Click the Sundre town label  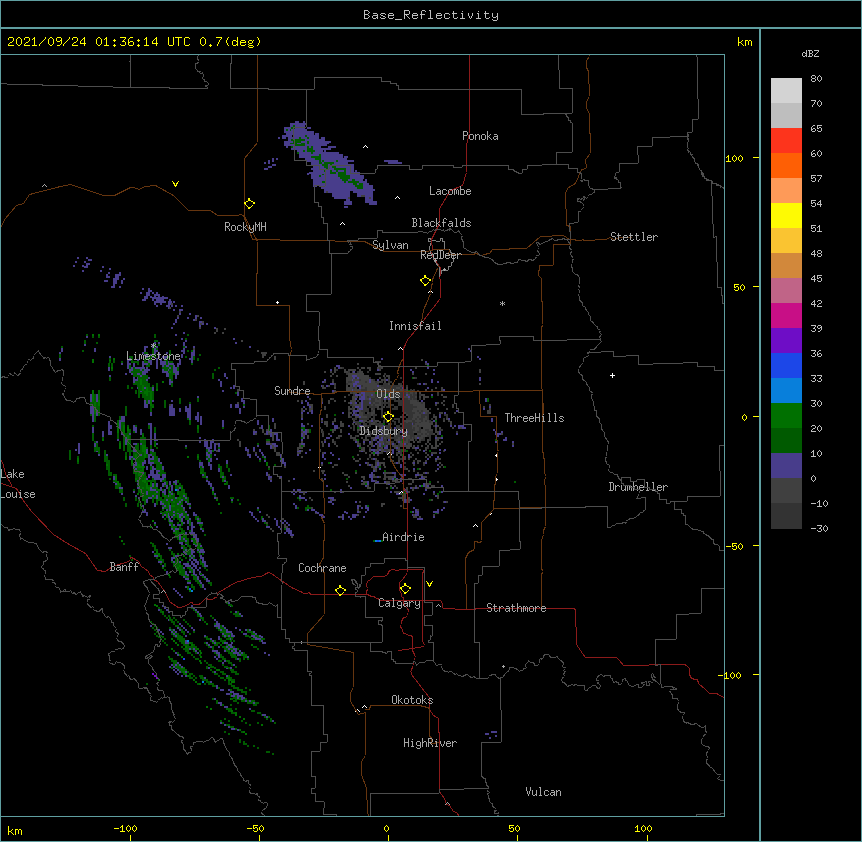pyautogui.click(x=292, y=391)
